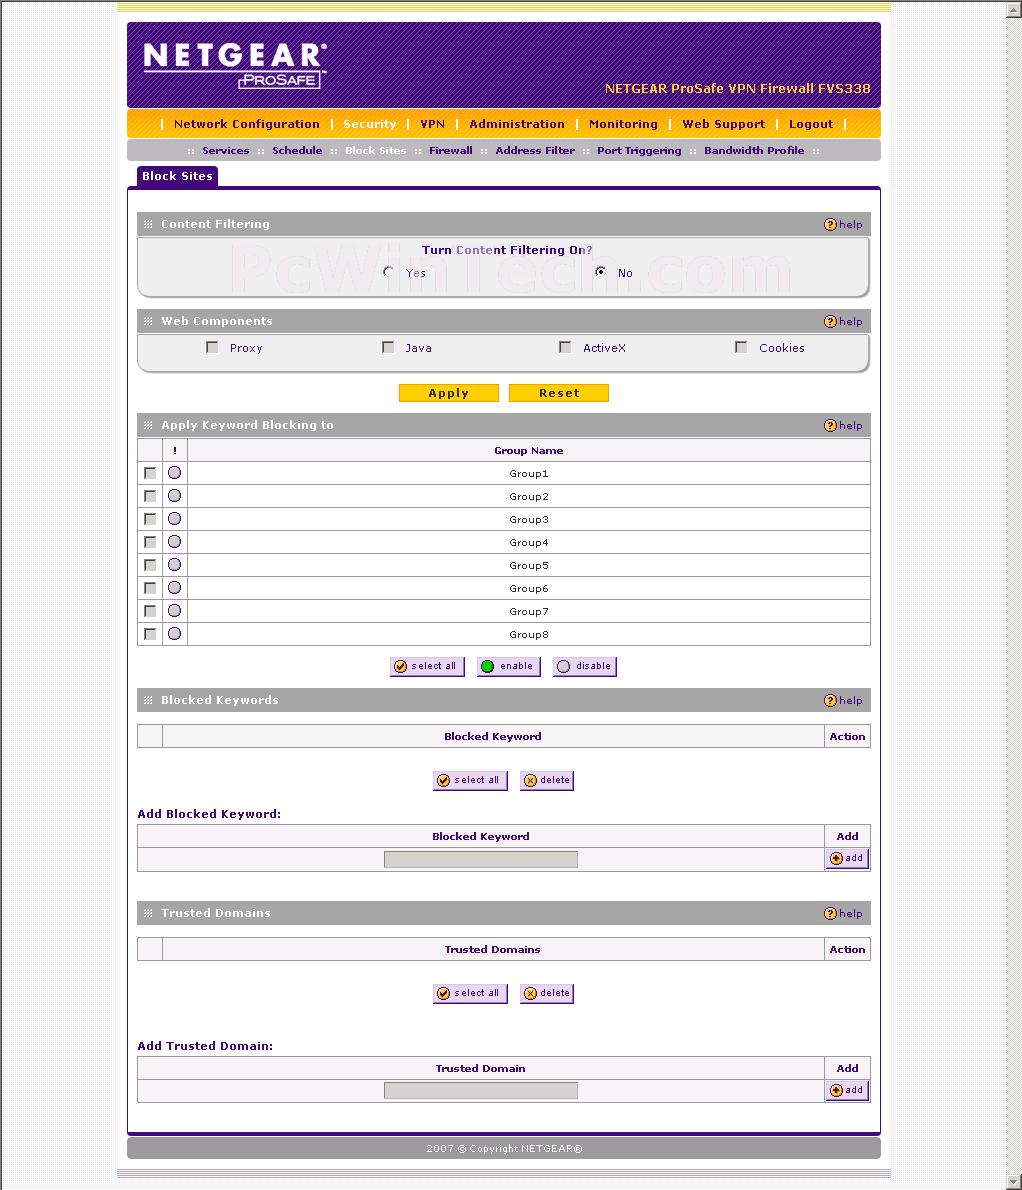This screenshot has width=1022, height=1190.
Task: Click the status circle icon for Group7
Action: [175, 611]
